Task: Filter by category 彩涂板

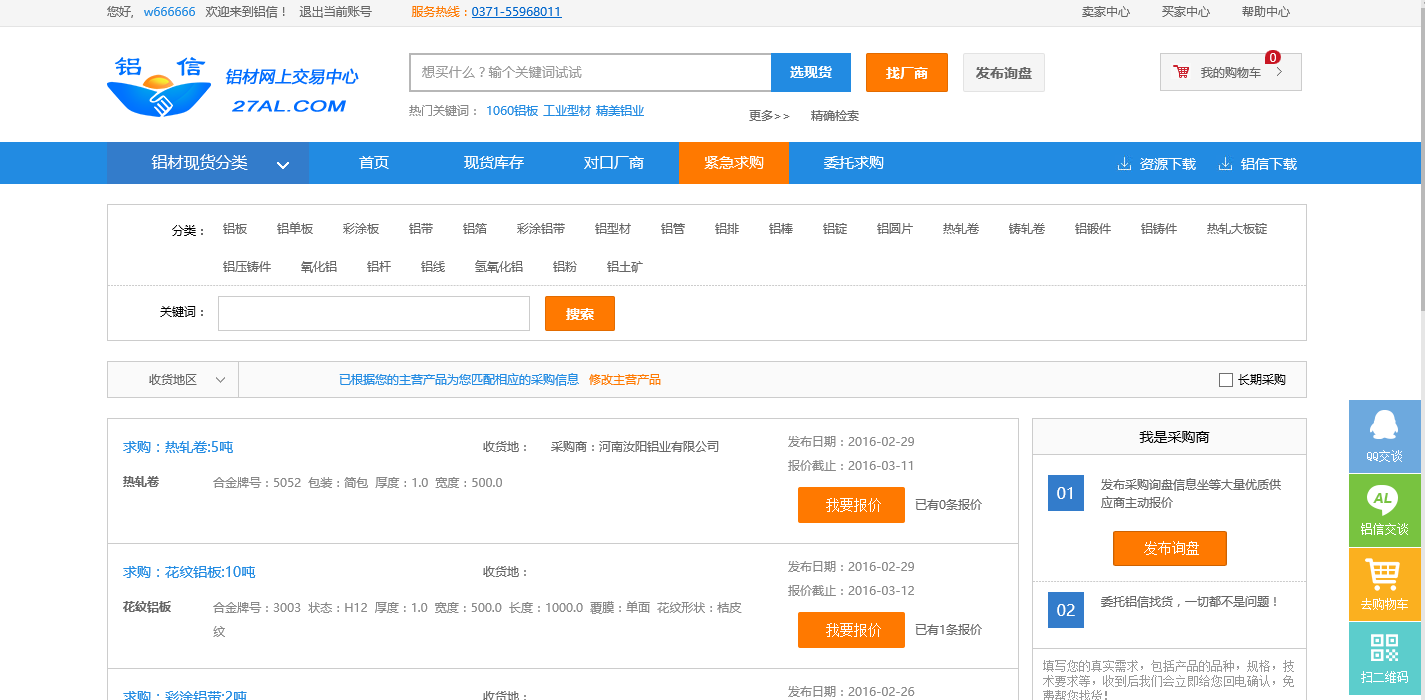Action: (361, 229)
